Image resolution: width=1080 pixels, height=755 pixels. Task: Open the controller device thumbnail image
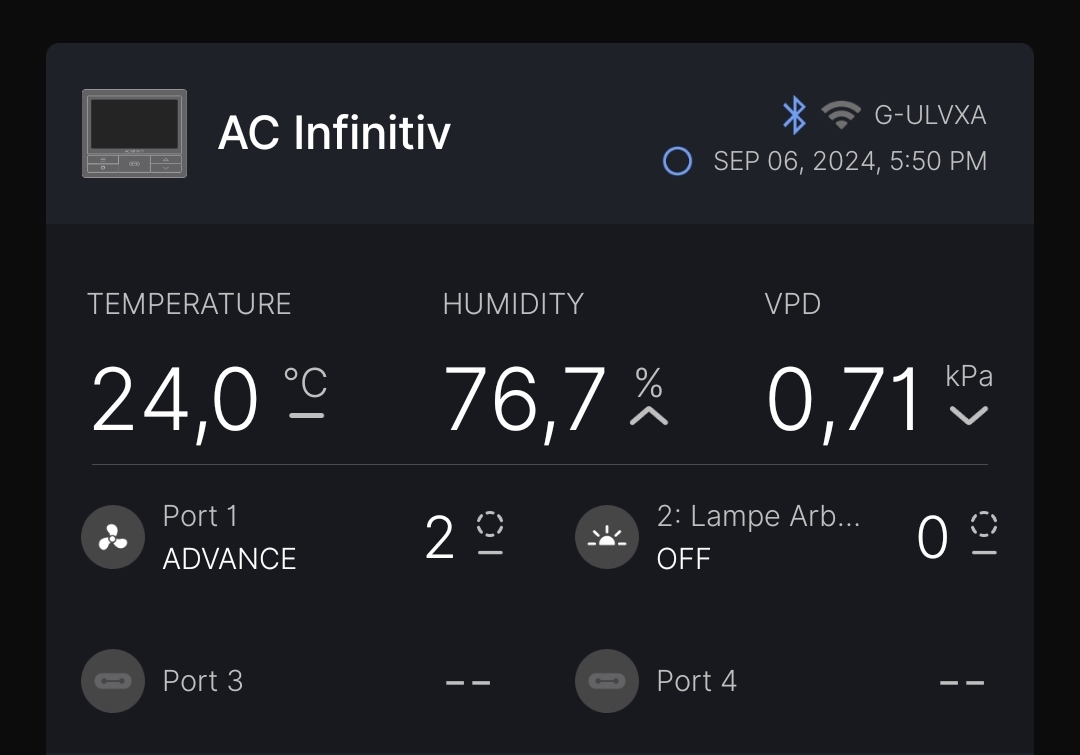(134, 133)
